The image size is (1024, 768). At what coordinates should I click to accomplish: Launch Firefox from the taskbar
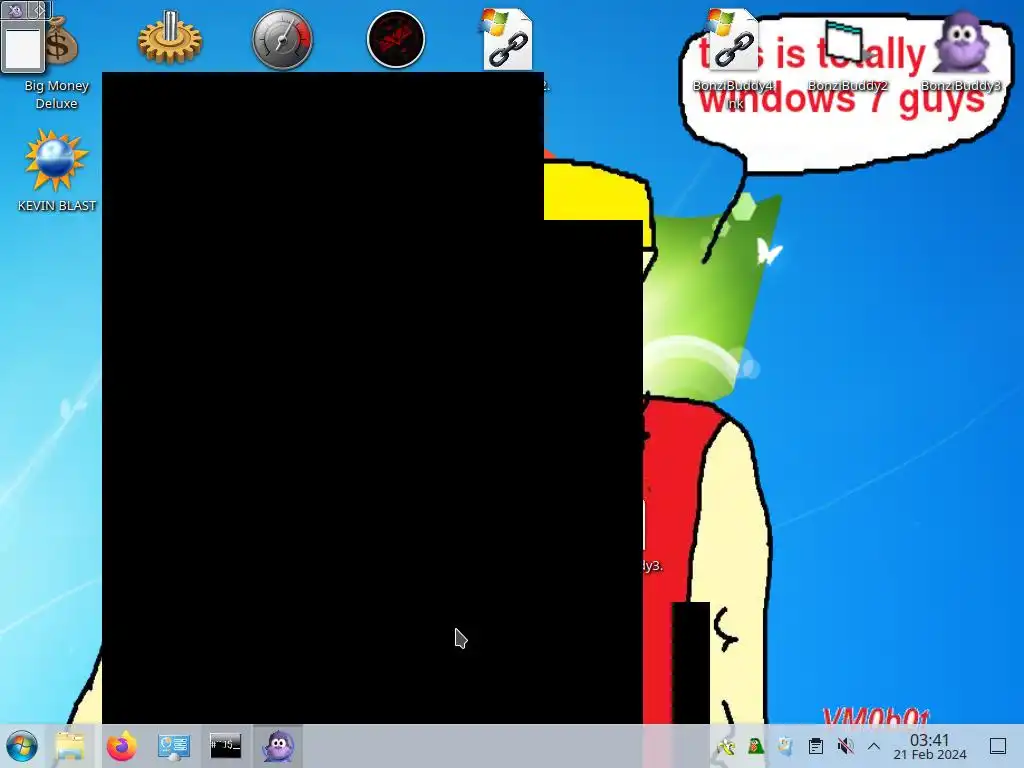pos(121,746)
